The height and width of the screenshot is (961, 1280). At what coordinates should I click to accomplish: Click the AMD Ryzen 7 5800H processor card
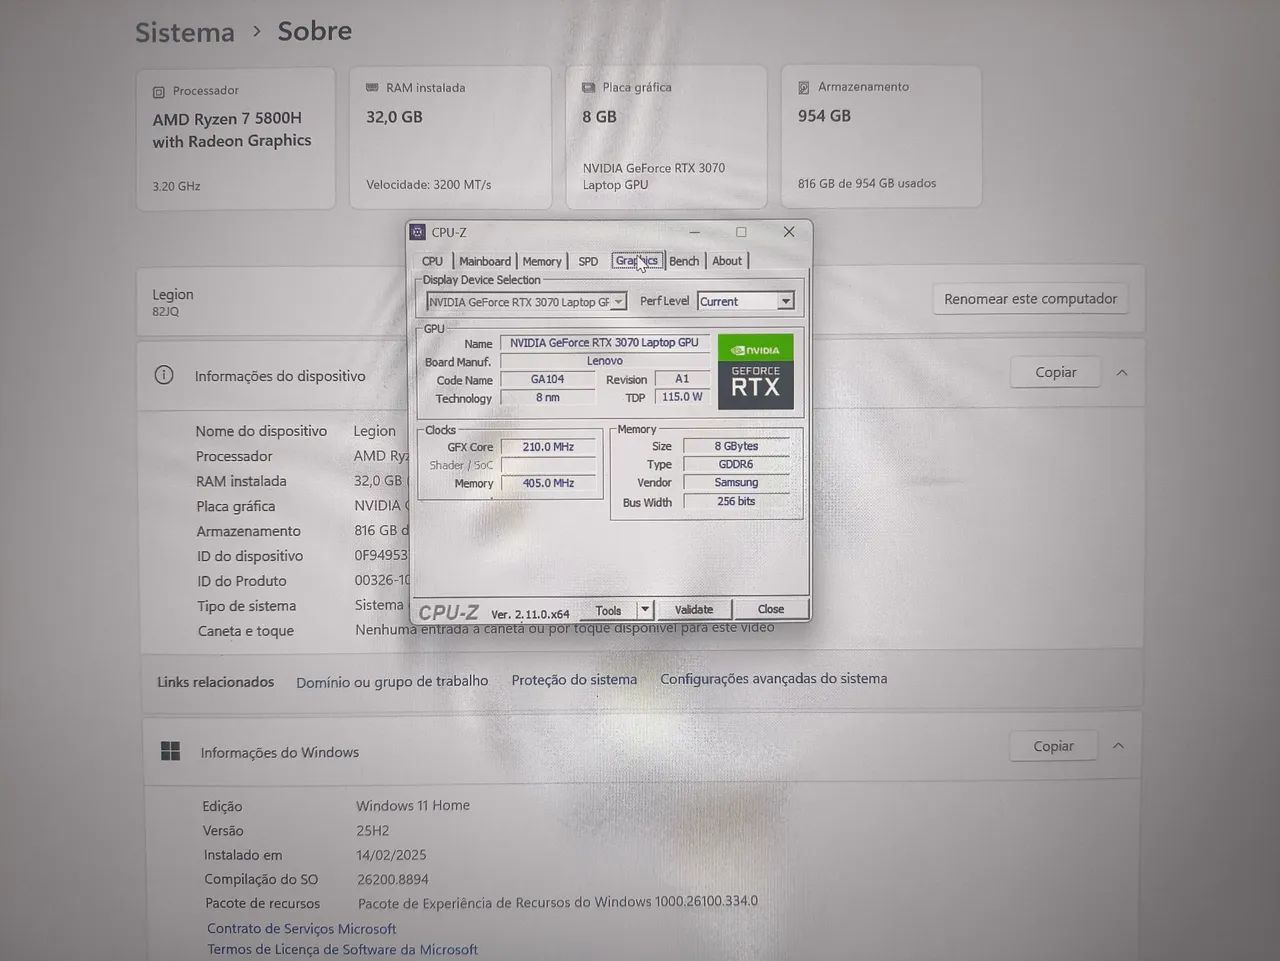236,139
